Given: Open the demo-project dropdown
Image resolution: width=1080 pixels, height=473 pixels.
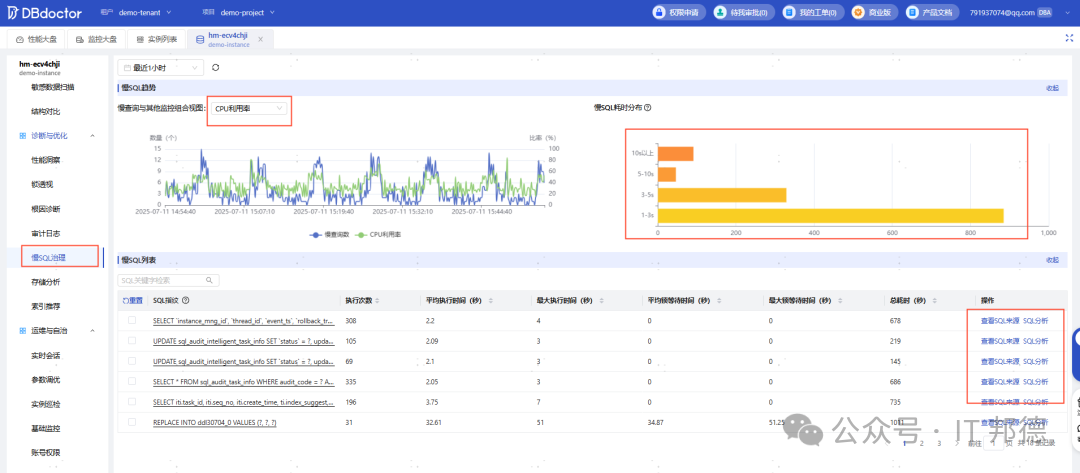Looking at the screenshot, I should [x=247, y=12].
